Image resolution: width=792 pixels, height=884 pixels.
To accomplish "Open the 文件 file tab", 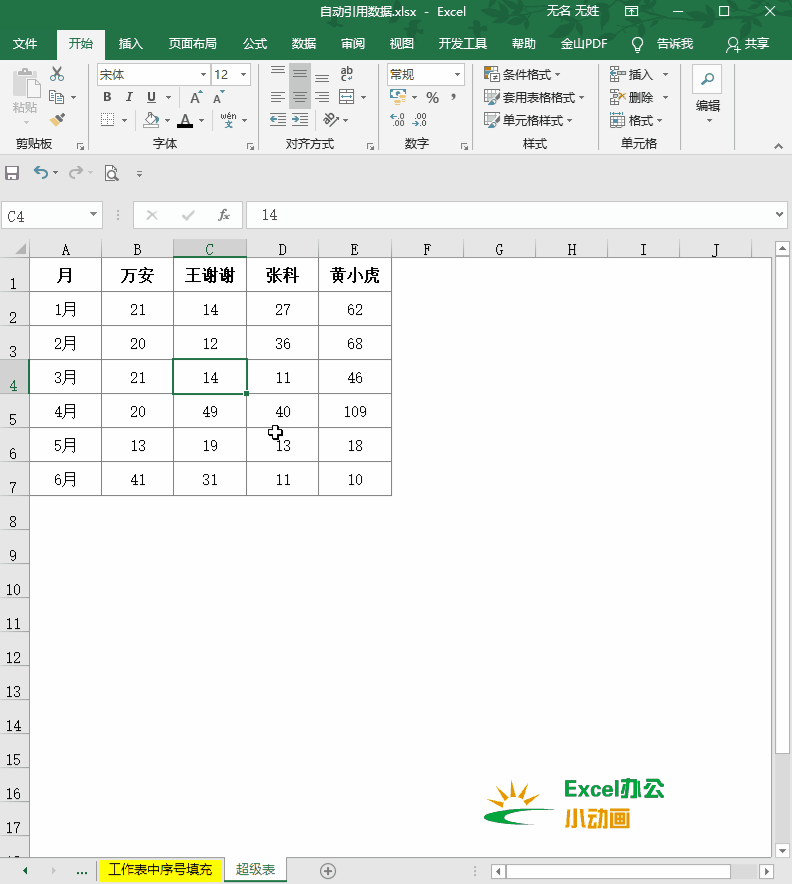I will [x=25, y=44].
